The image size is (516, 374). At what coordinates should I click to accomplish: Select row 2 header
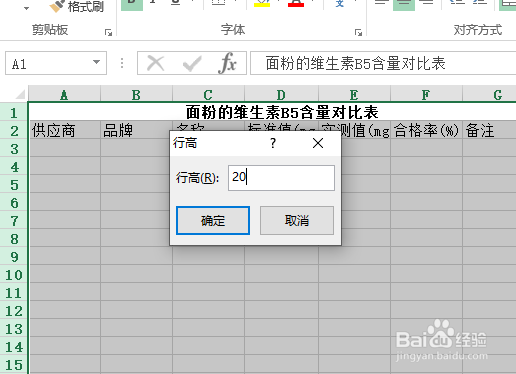[x=14, y=130]
